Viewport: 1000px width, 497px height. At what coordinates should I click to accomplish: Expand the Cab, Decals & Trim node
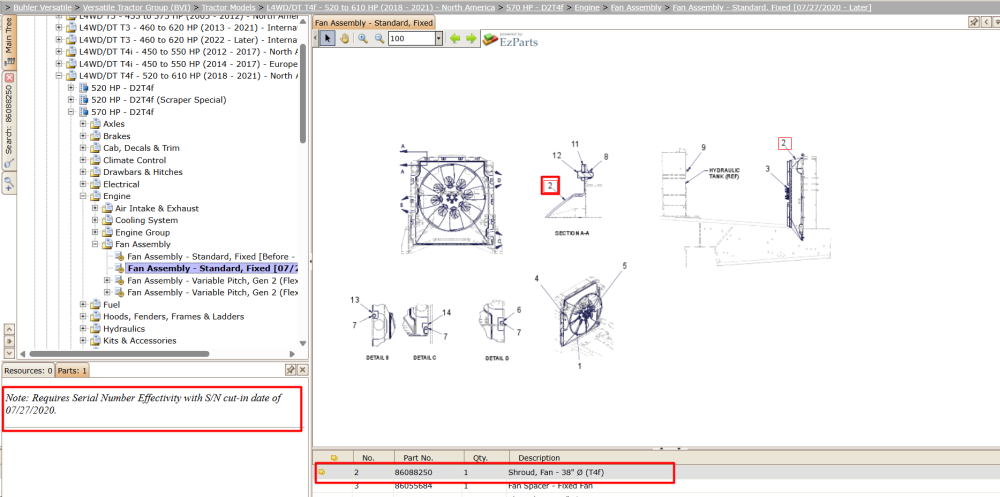click(x=83, y=148)
